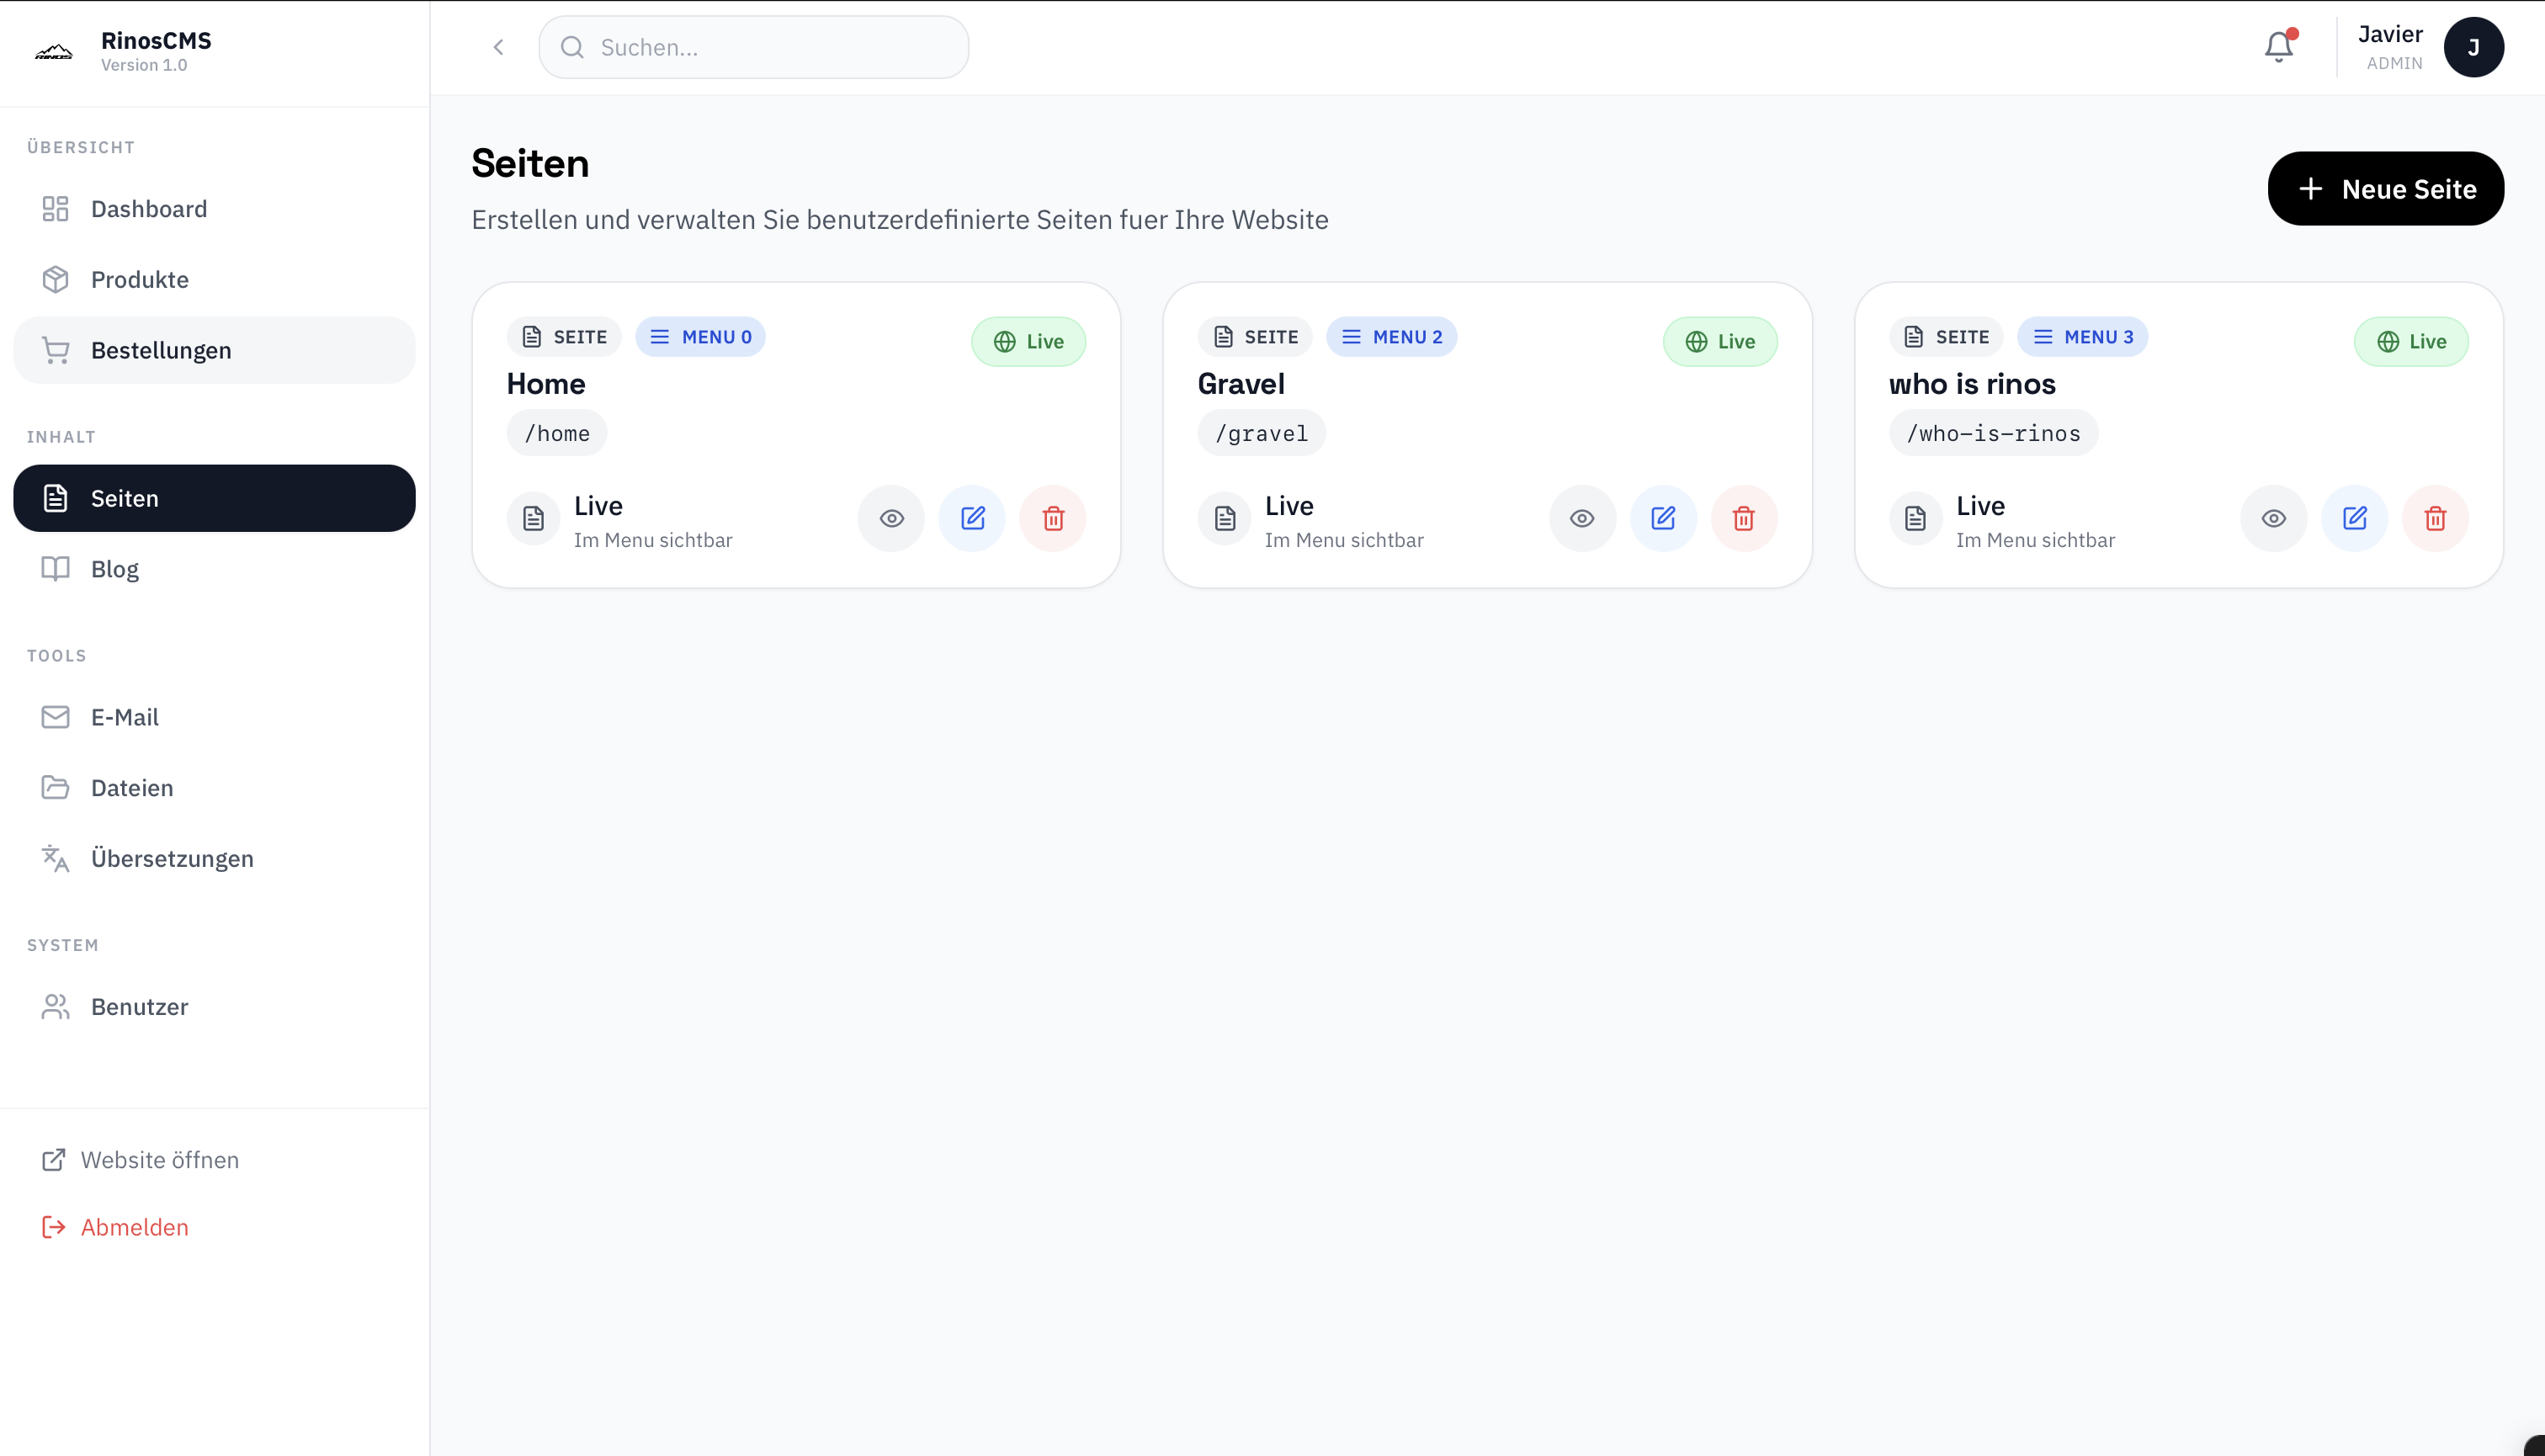Image resolution: width=2545 pixels, height=1456 pixels.
Task: Click document status icon on Home card
Action: [533, 518]
